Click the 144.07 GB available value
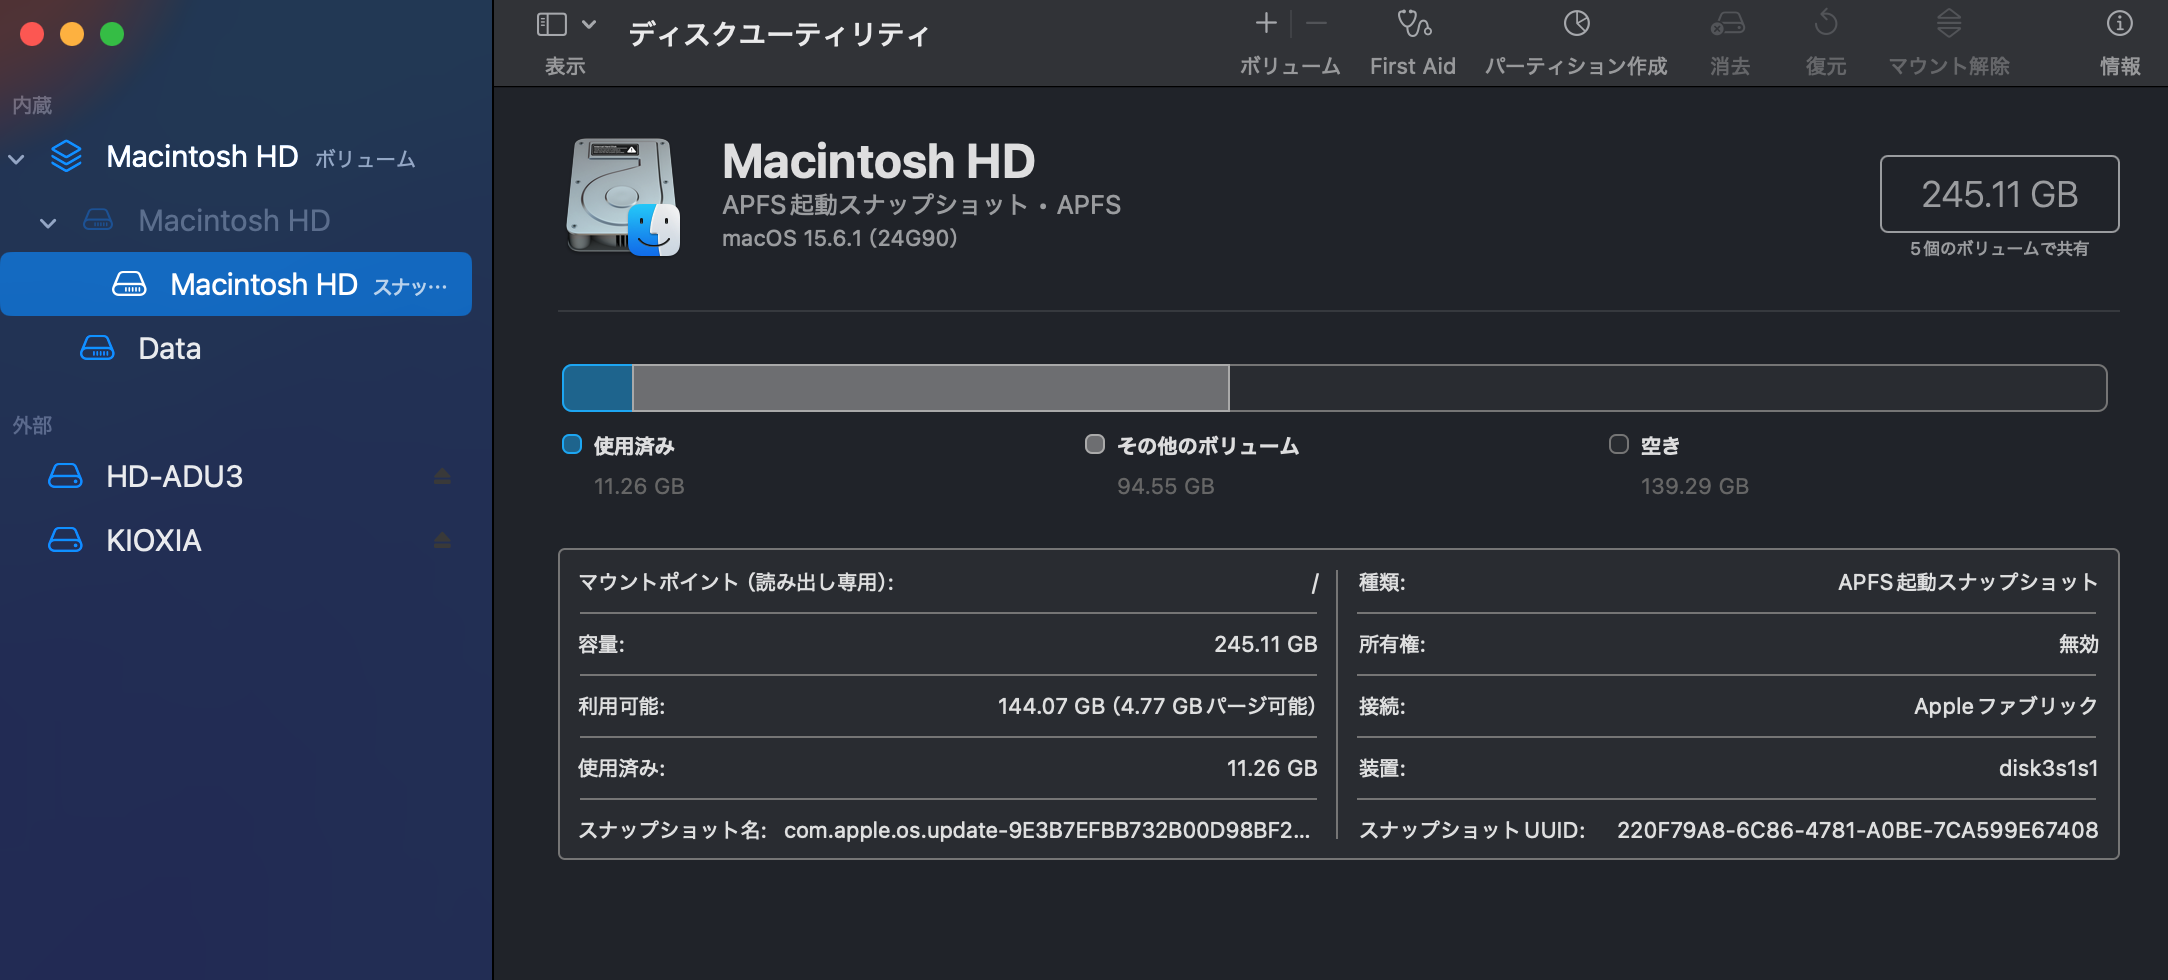The width and height of the screenshot is (2168, 980). pyautogui.click(x=1156, y=706)
